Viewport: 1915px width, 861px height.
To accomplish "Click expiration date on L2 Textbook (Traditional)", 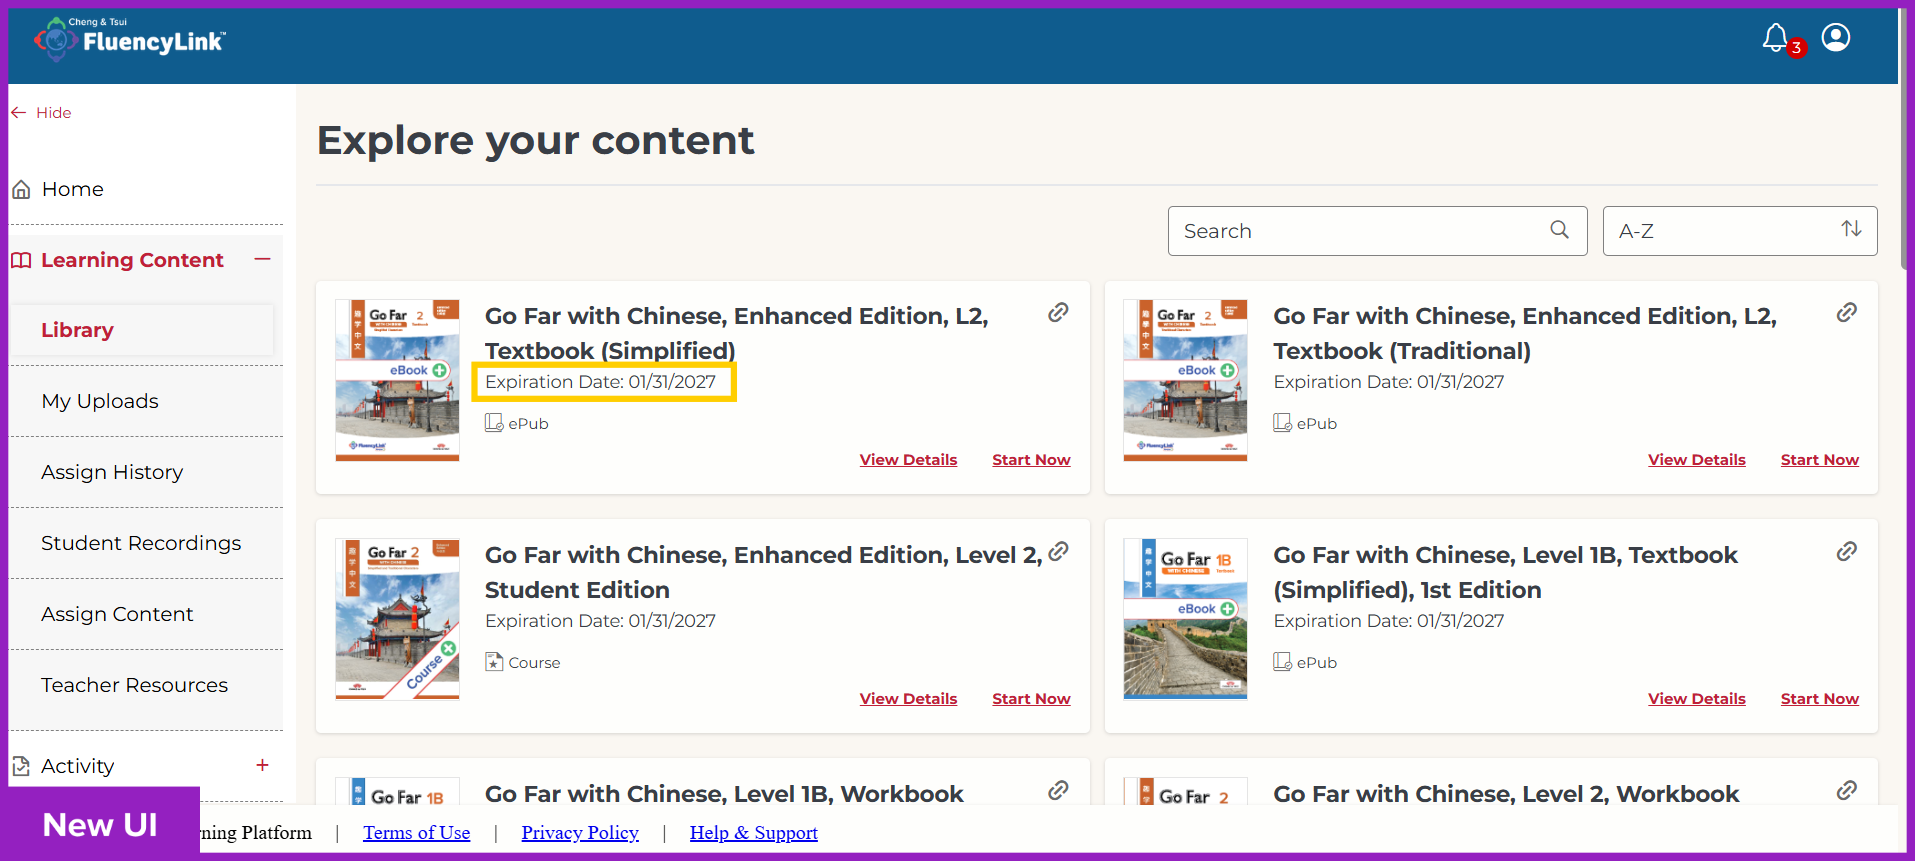I will click(x=1388, y=382).
